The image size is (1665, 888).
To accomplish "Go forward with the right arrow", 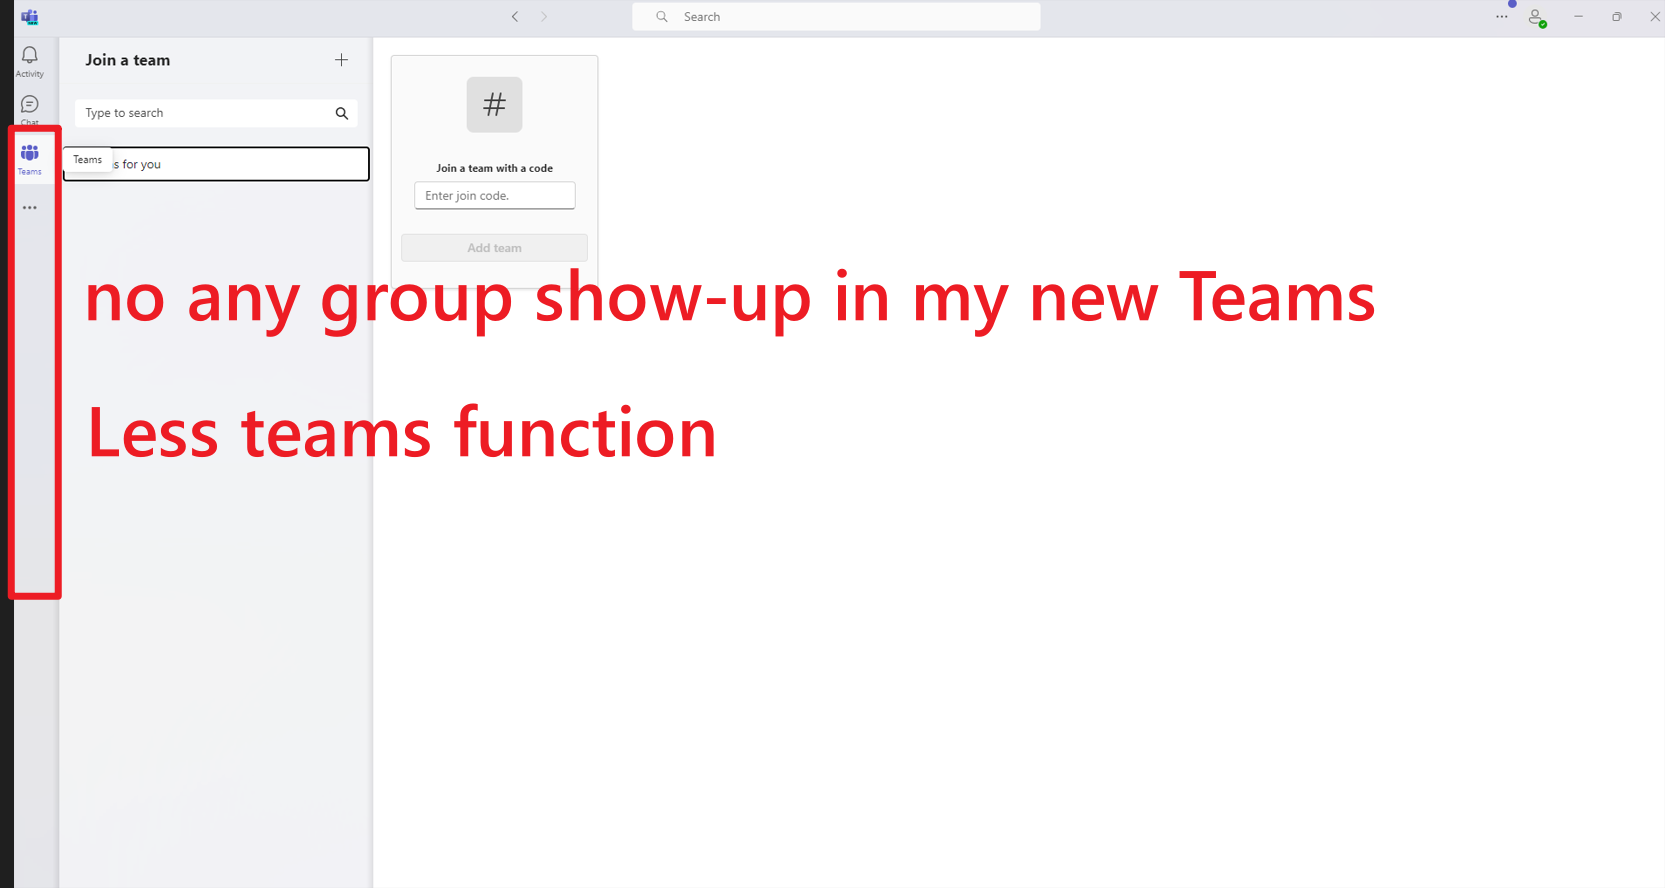I will [544, 17].
